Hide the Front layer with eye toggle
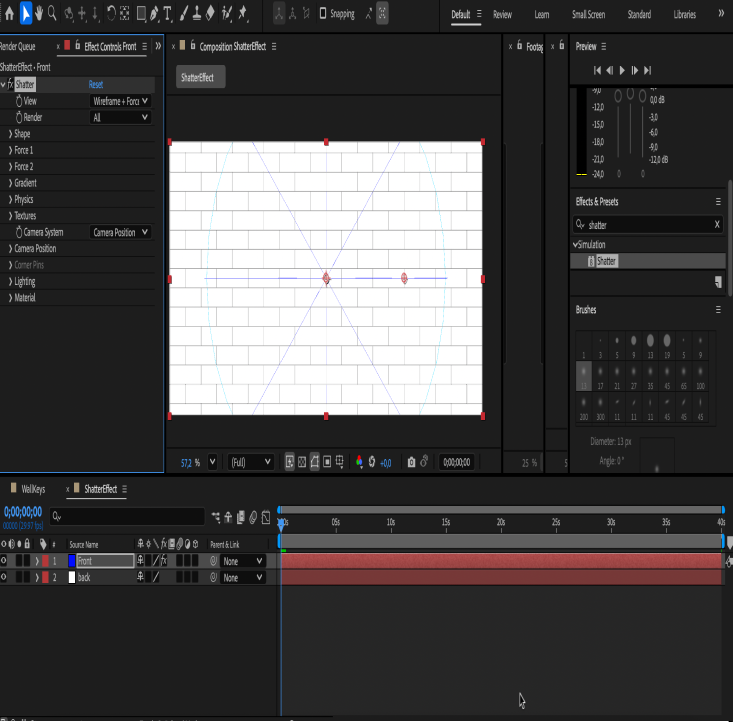The image size is (733, 722). click(x=4, y=561)
